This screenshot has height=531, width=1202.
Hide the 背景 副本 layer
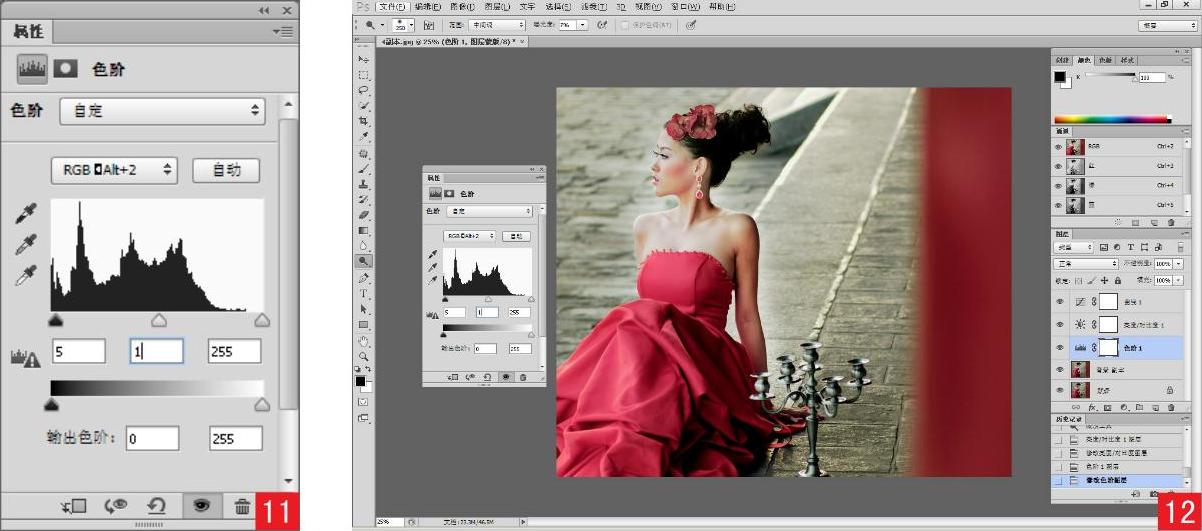[x=1060, y=370]
